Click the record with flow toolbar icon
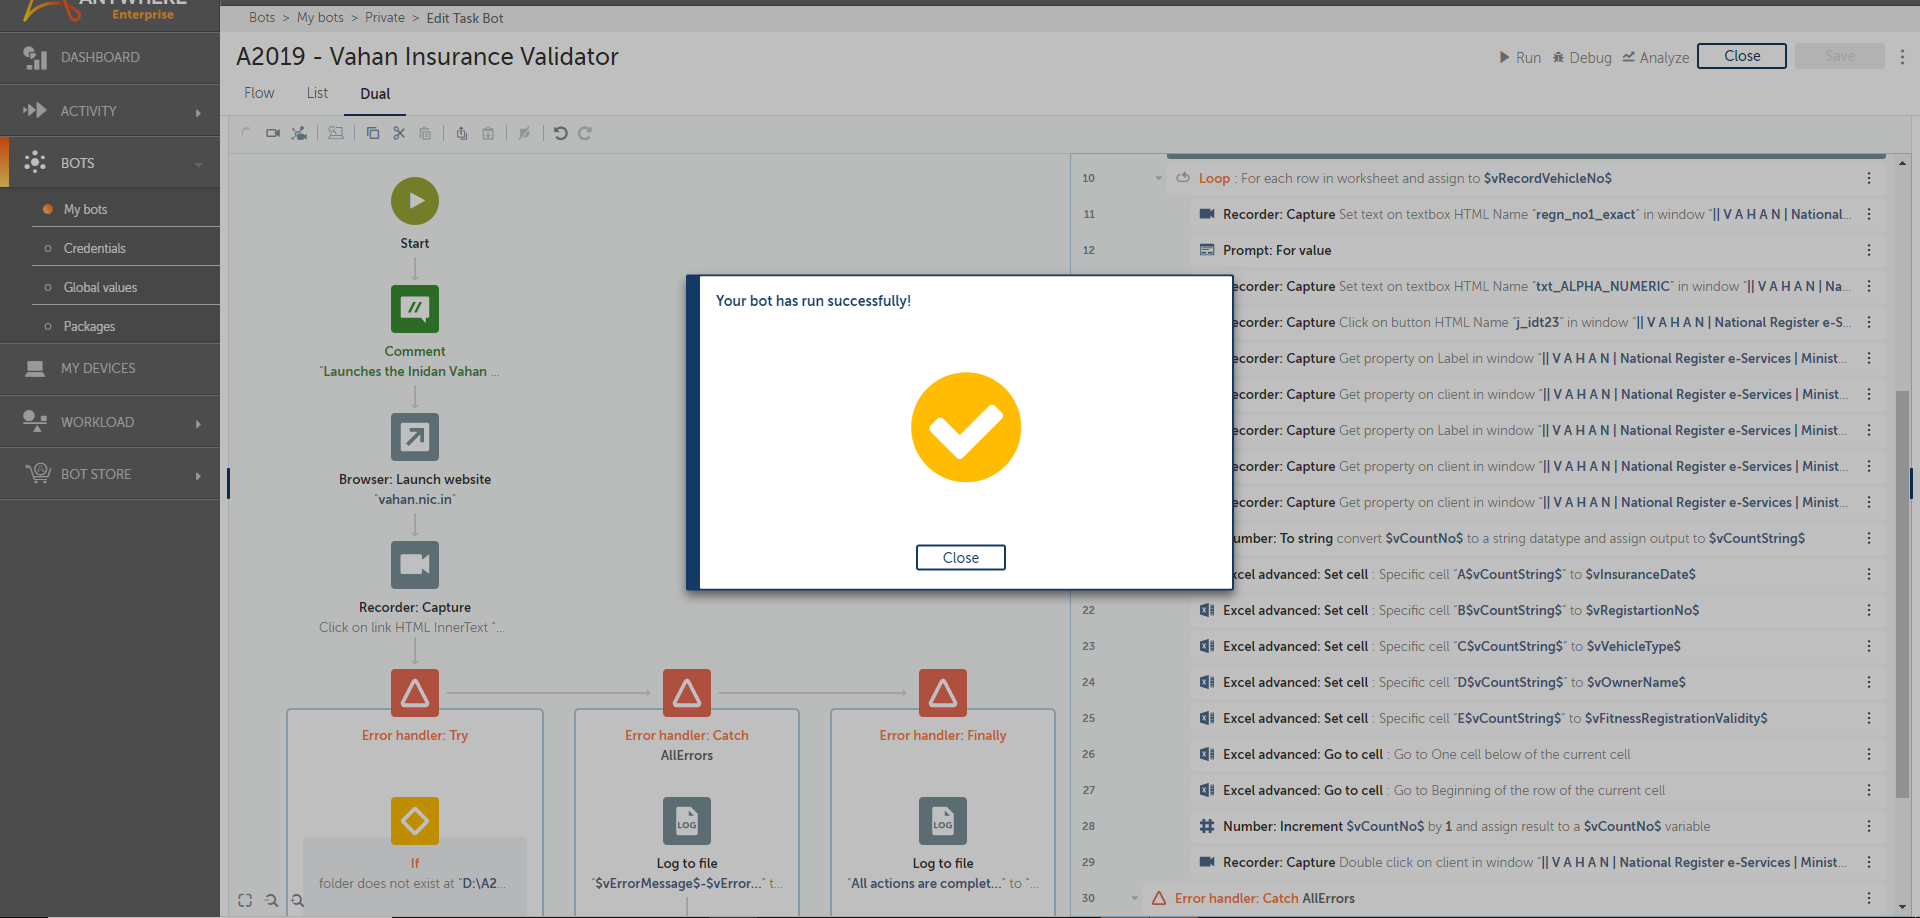Viewport: 1920px width, 918px height. point(299,133)
